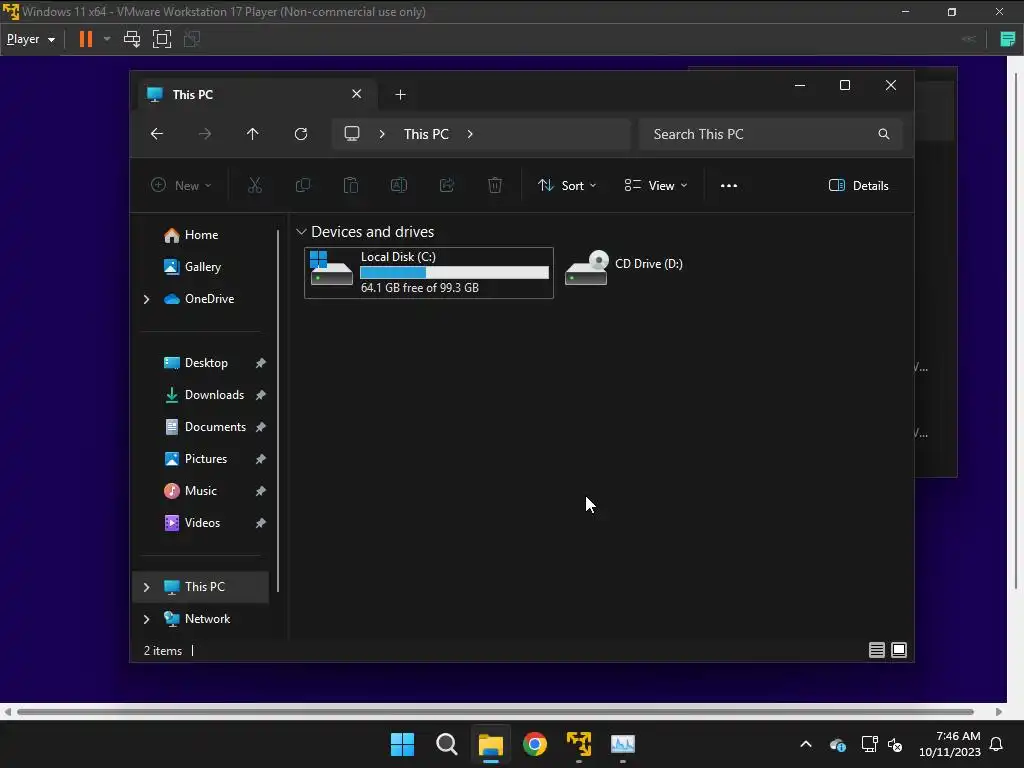Enter VMware full screen mode
This screenshot has height=768, width=1024.
162,39
